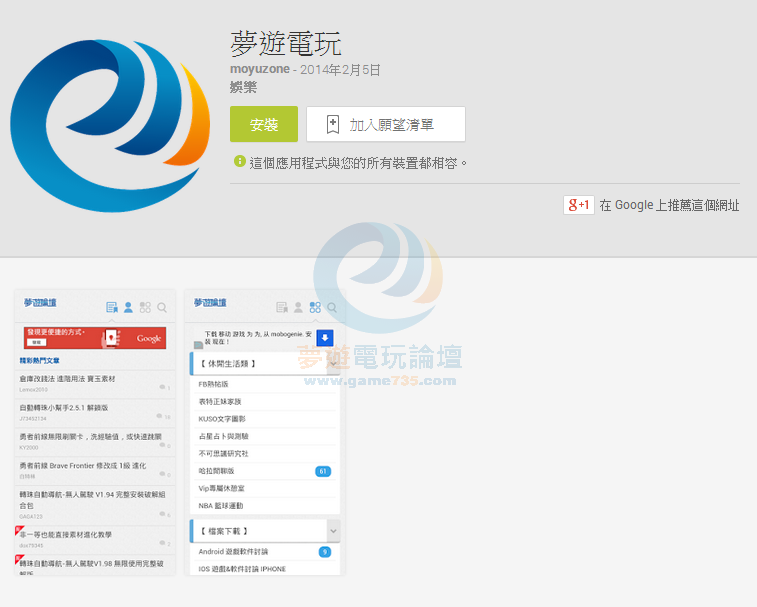The image size is (757, 607).
Task: Click the blue 61 badge beside 哈拉閒聊版
Action: pyautogui.click(x=323, y=471)
